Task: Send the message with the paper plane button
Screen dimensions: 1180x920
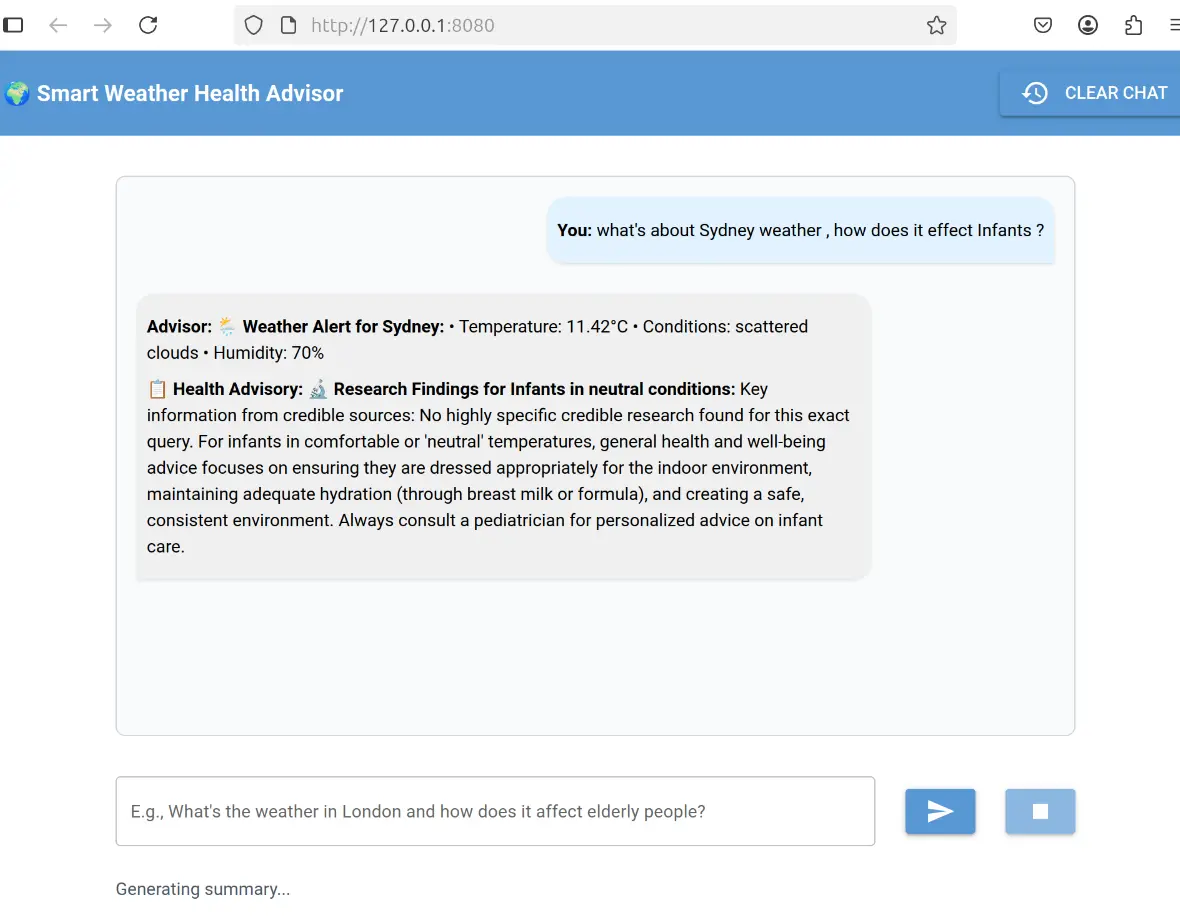Action: pos(940,811)
